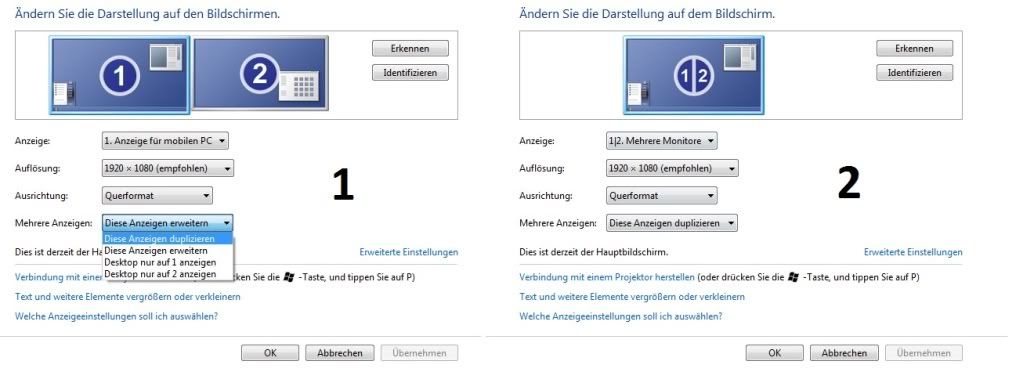Select monitor 1 thumbnail in left dialog
Viewport: 1023px width, 372px height.
coord(119,75)
